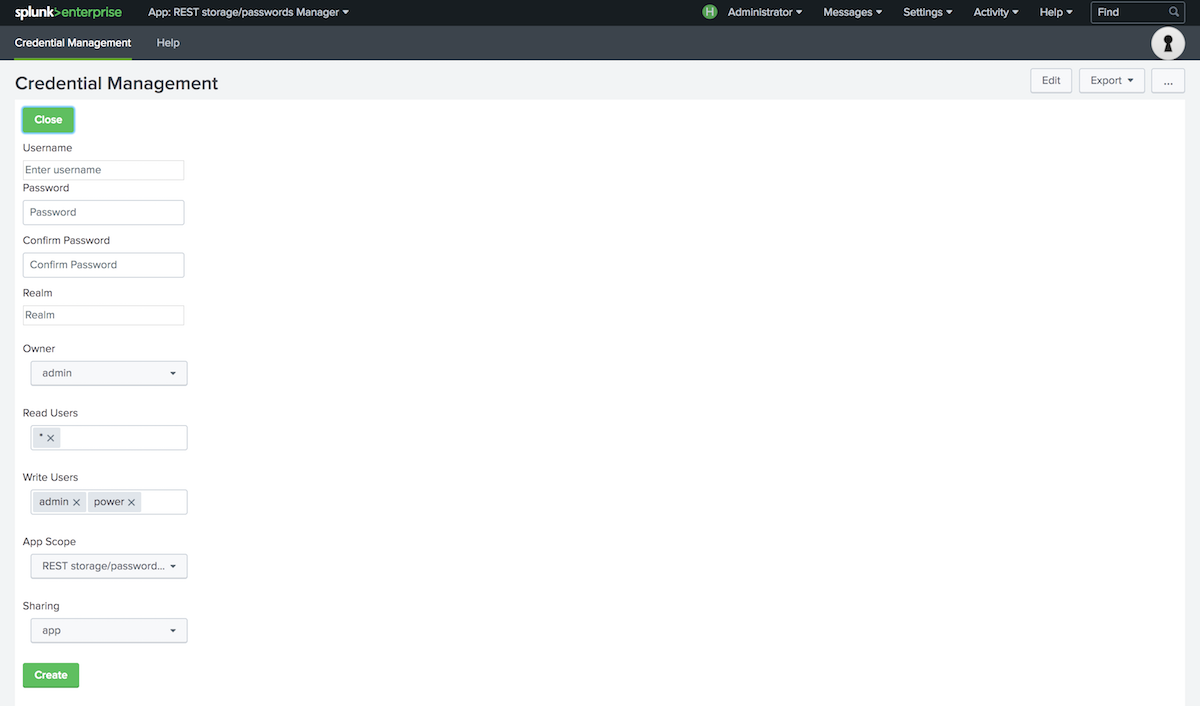Click the Read Users label
The image size is (1200, 706).
(50, 413)
